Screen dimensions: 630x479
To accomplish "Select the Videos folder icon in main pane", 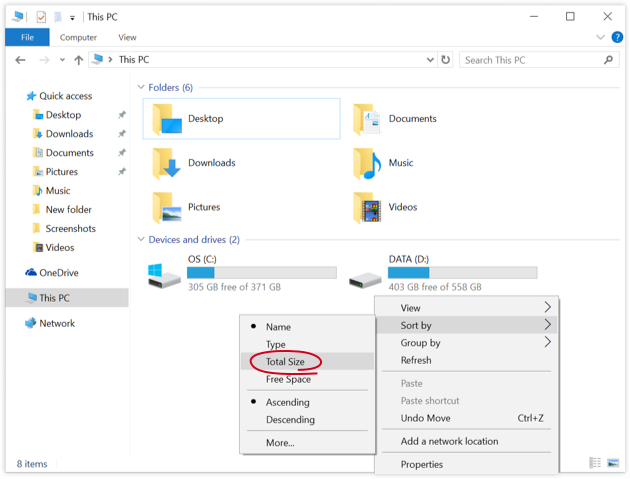I will coord(367,207).
